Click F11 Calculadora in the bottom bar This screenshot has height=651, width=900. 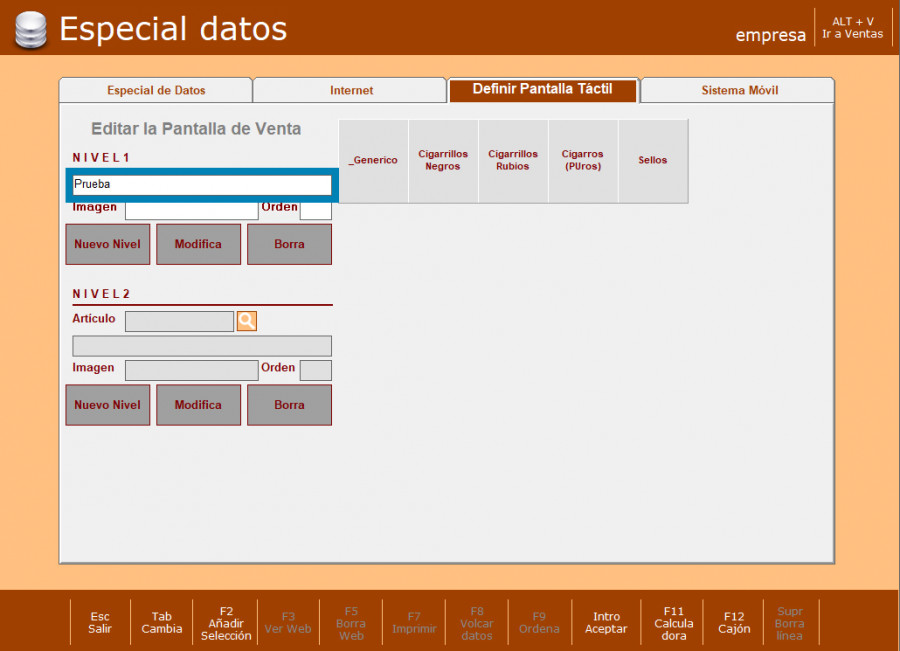(674, 623)
